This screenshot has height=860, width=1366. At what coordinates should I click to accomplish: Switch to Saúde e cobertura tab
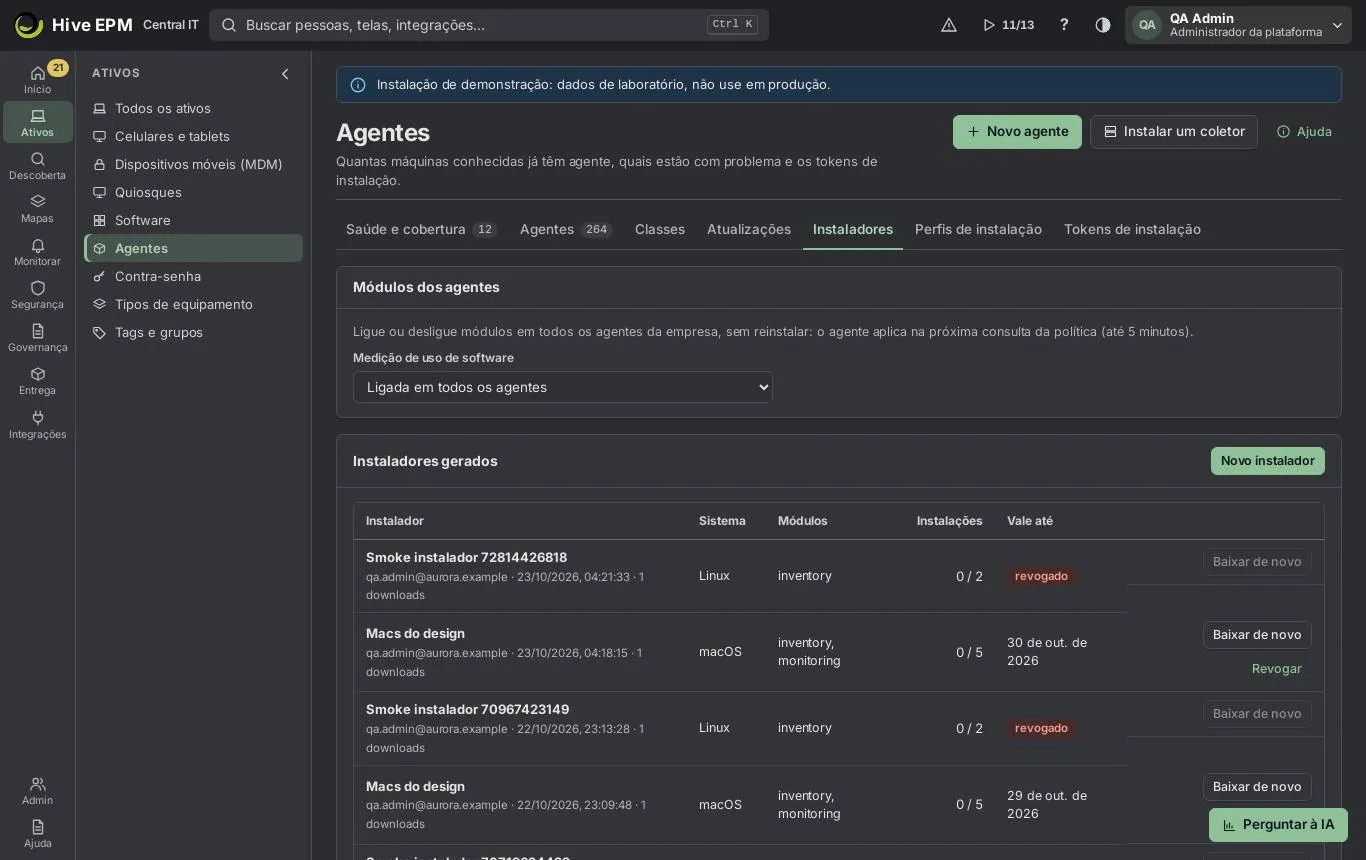coord(422,229)
